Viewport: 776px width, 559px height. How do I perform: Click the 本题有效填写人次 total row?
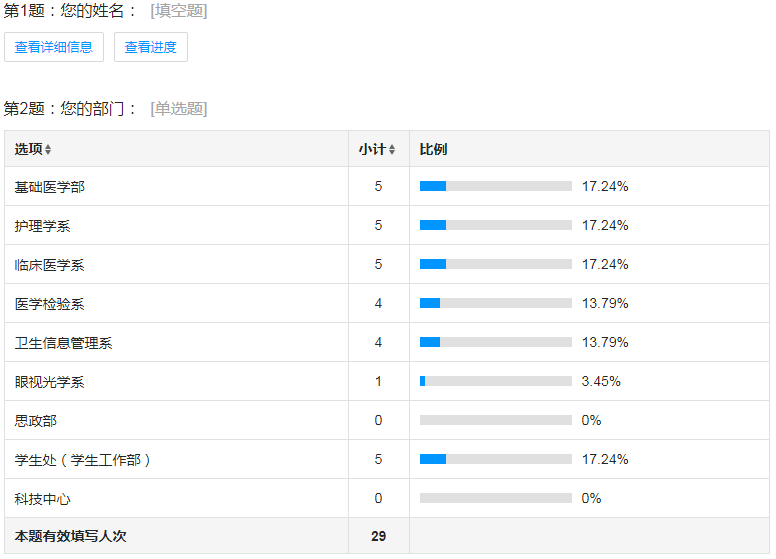tap(70, 536)
